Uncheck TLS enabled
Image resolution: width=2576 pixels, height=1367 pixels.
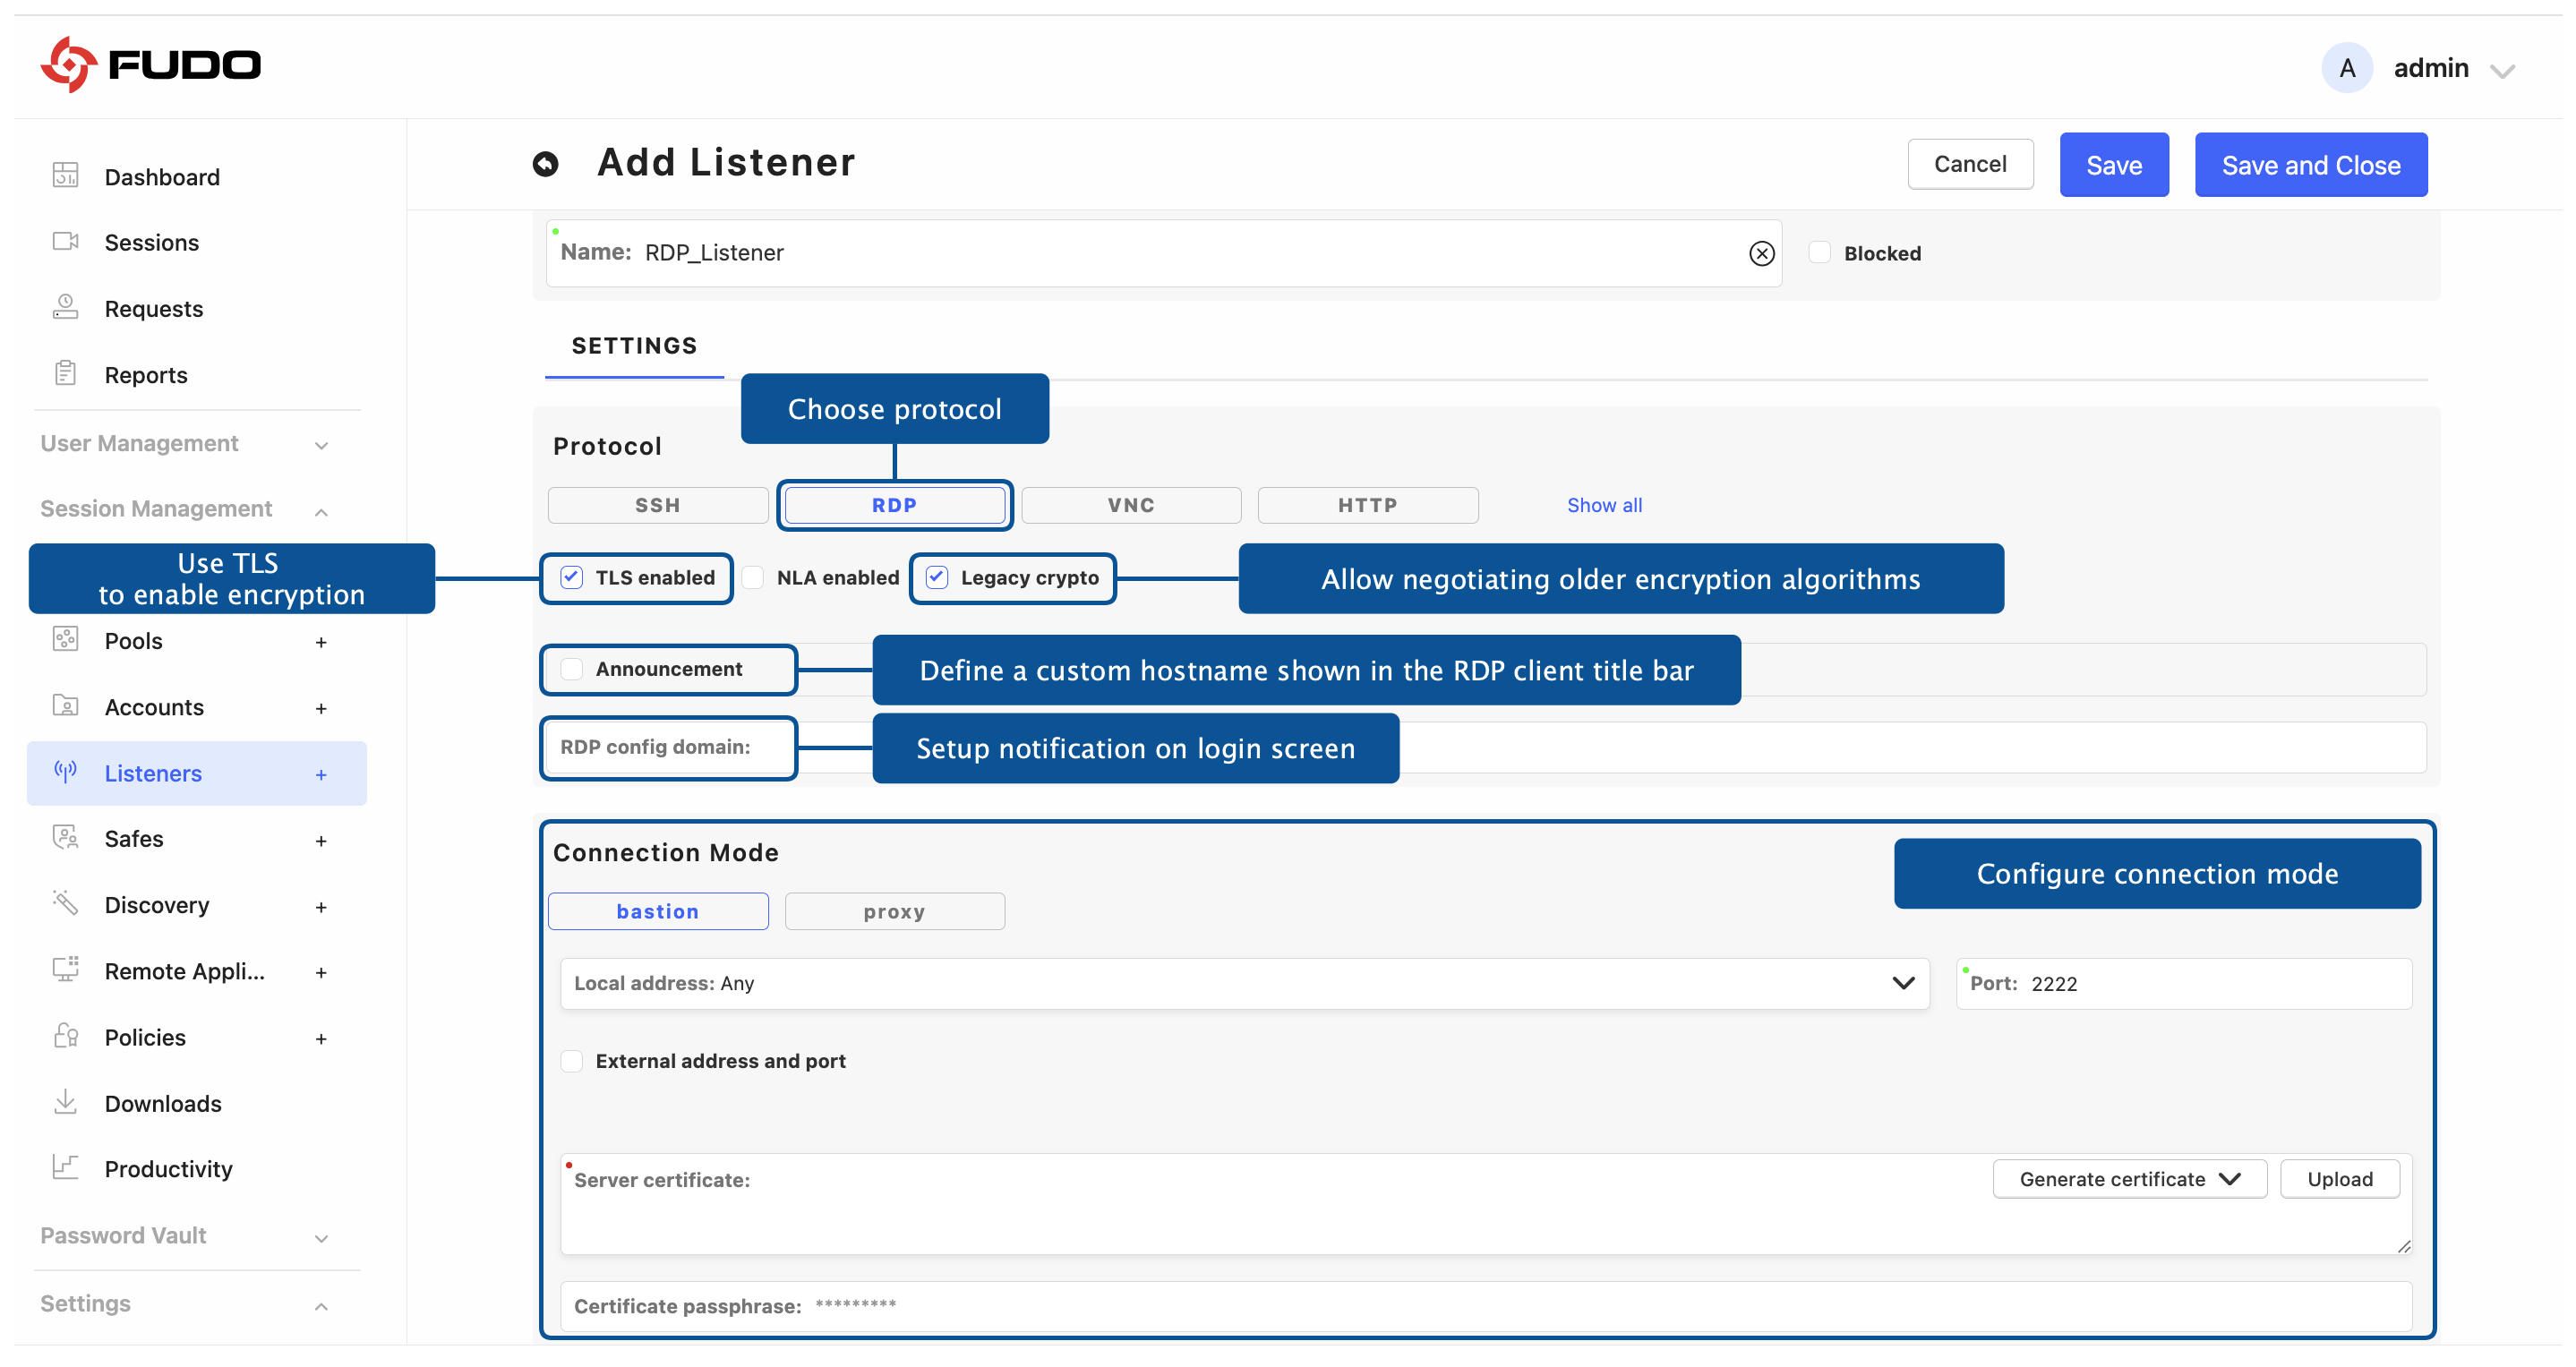click(x=571, y=577)
